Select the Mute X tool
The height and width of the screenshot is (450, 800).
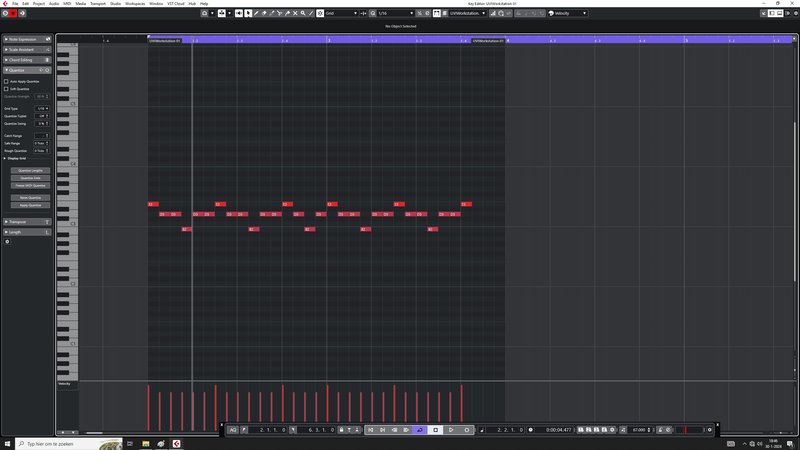click(295, 13)
